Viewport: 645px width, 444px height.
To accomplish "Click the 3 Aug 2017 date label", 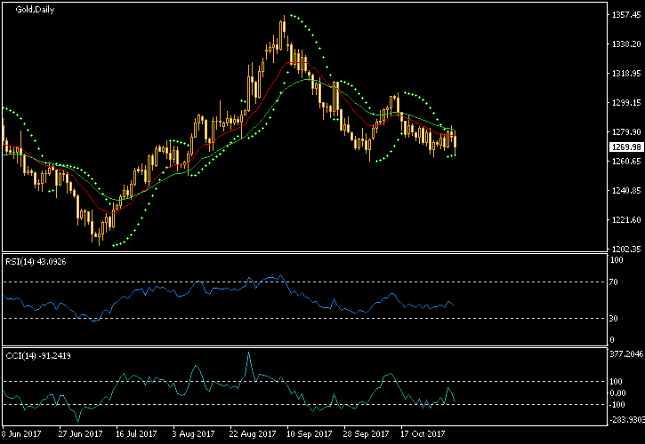I will tap(193, 434).
